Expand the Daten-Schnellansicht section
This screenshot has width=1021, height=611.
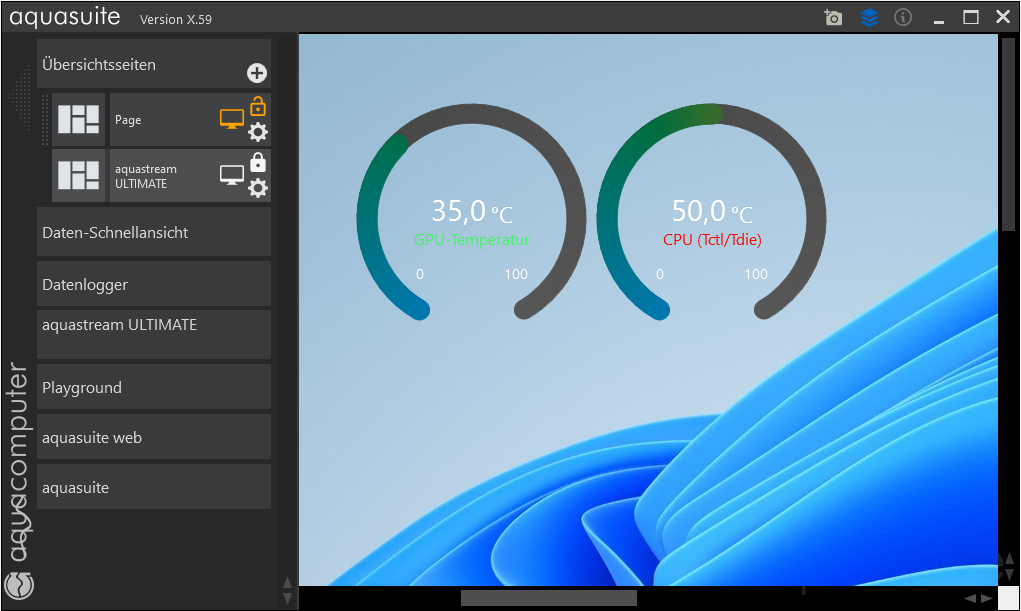[153, 232]
